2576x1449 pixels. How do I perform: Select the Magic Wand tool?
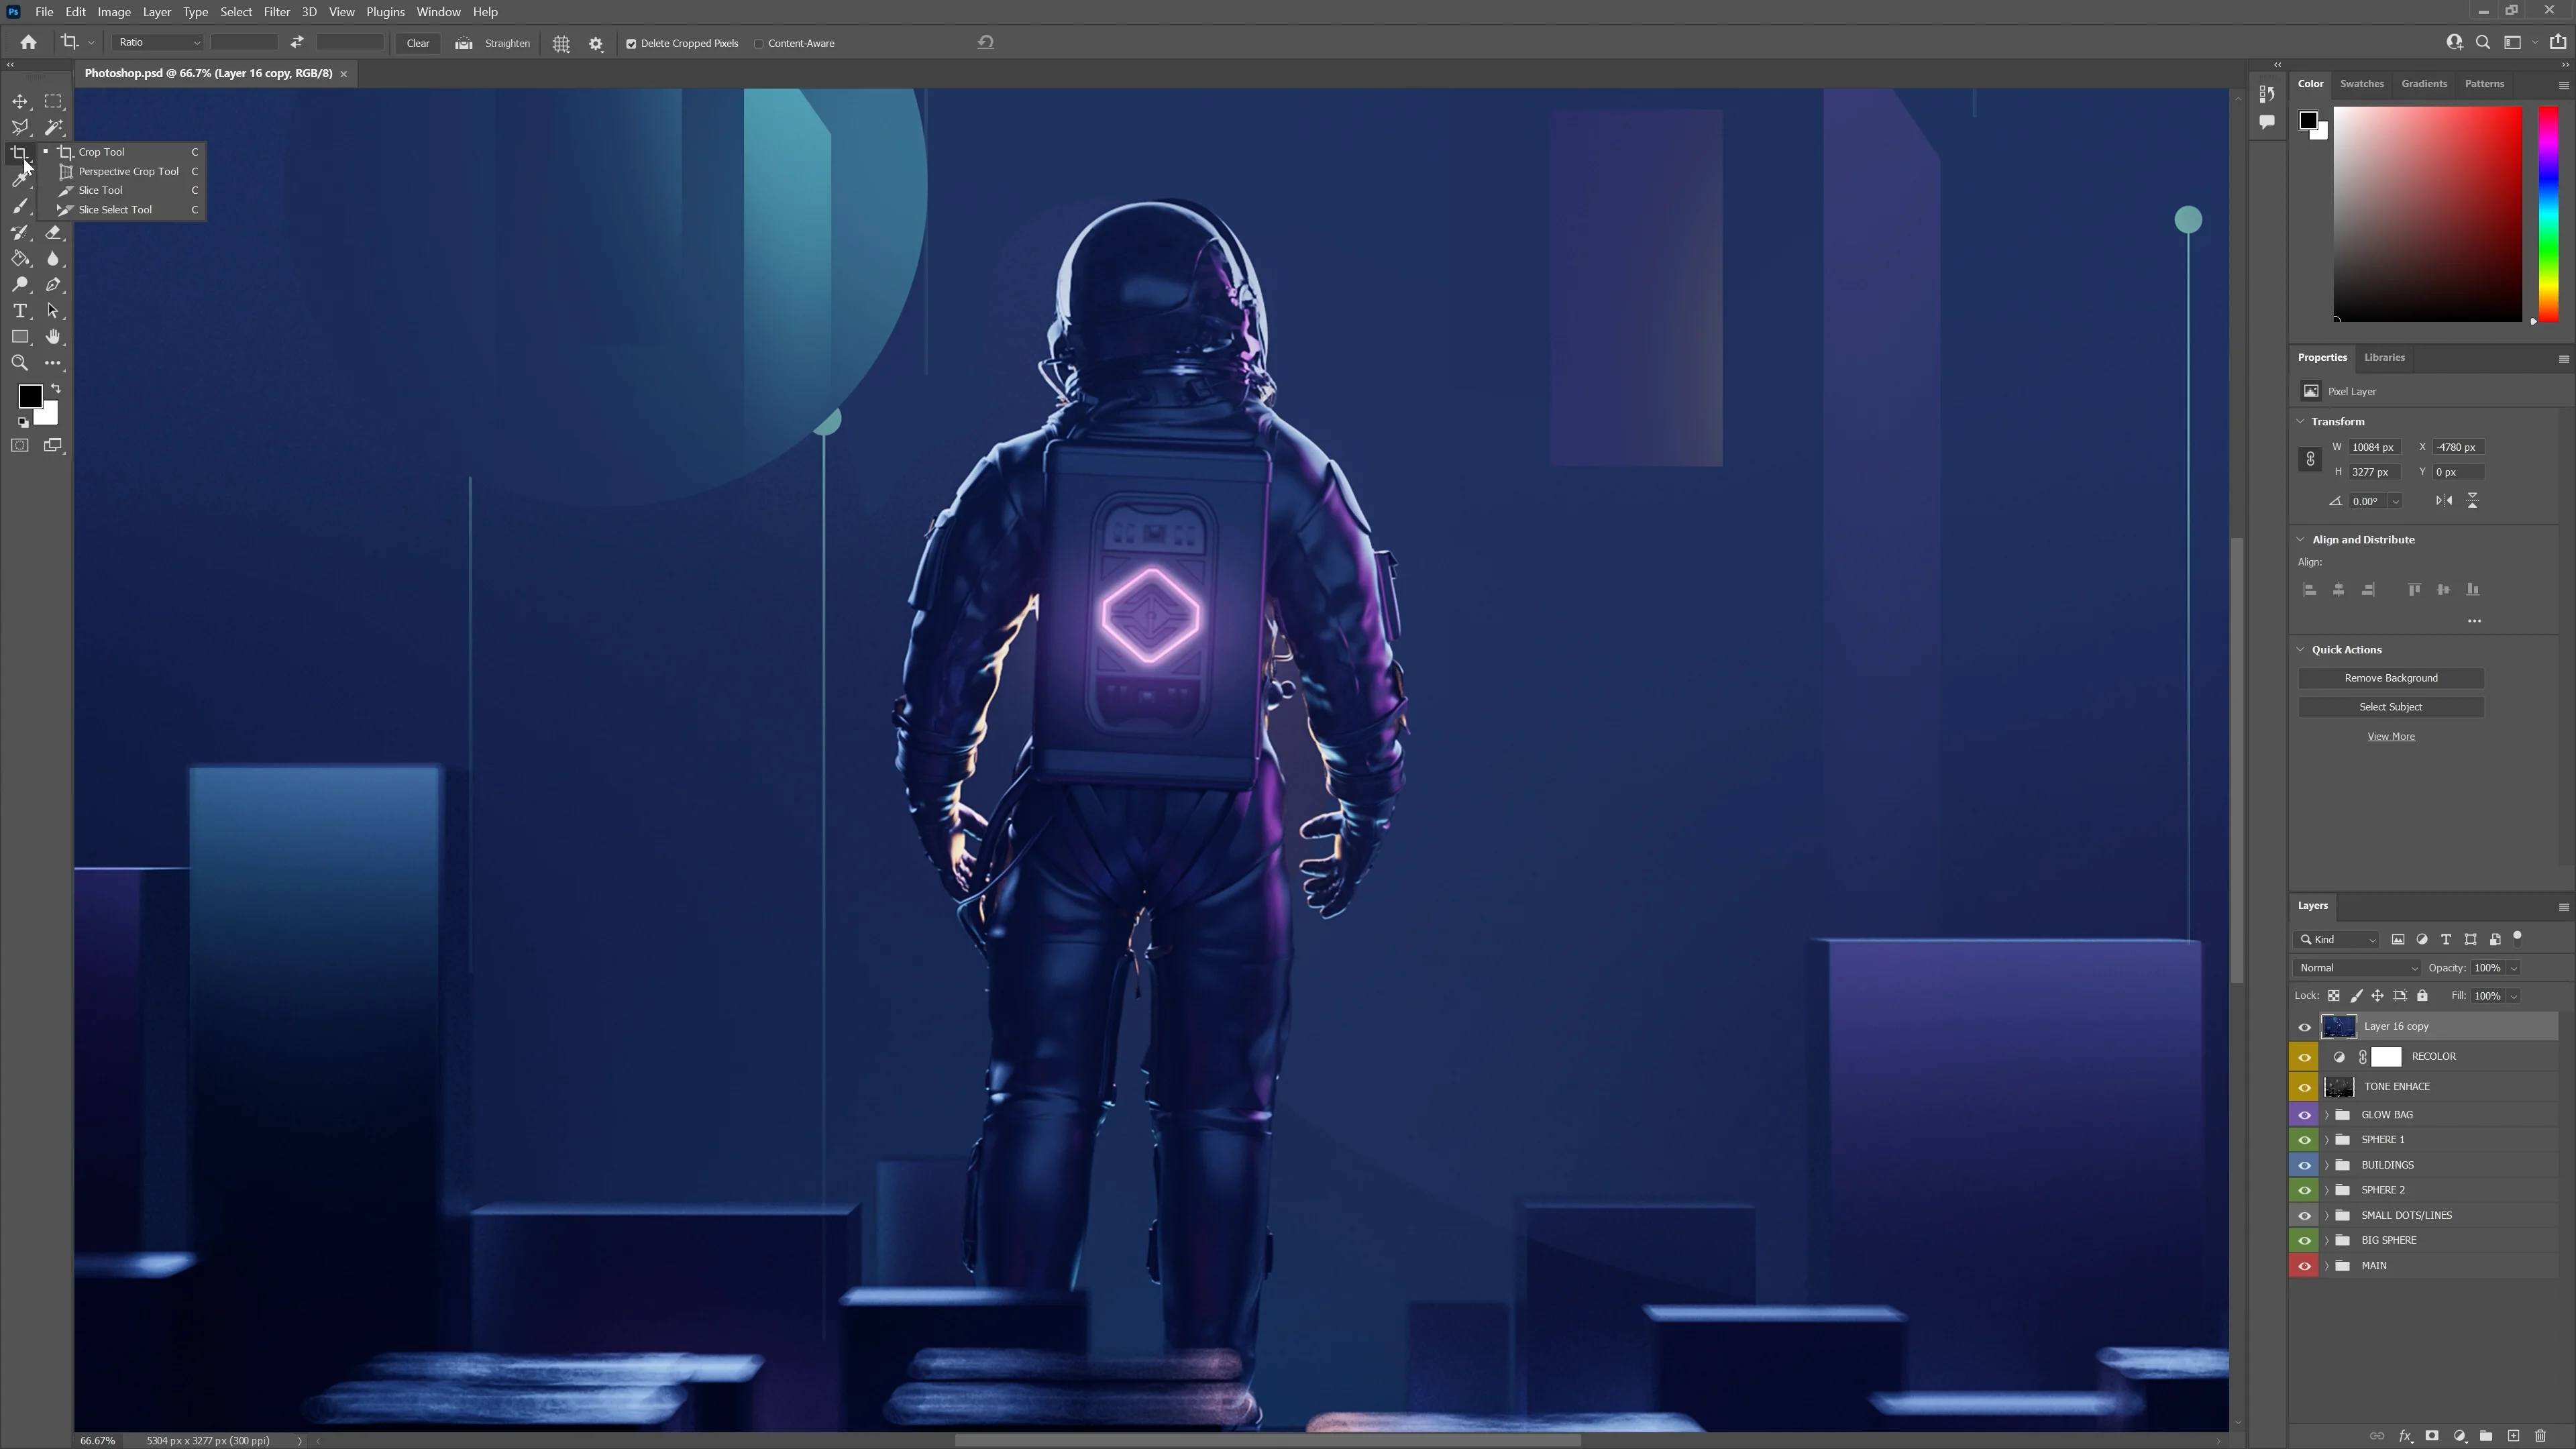(54, 127)
